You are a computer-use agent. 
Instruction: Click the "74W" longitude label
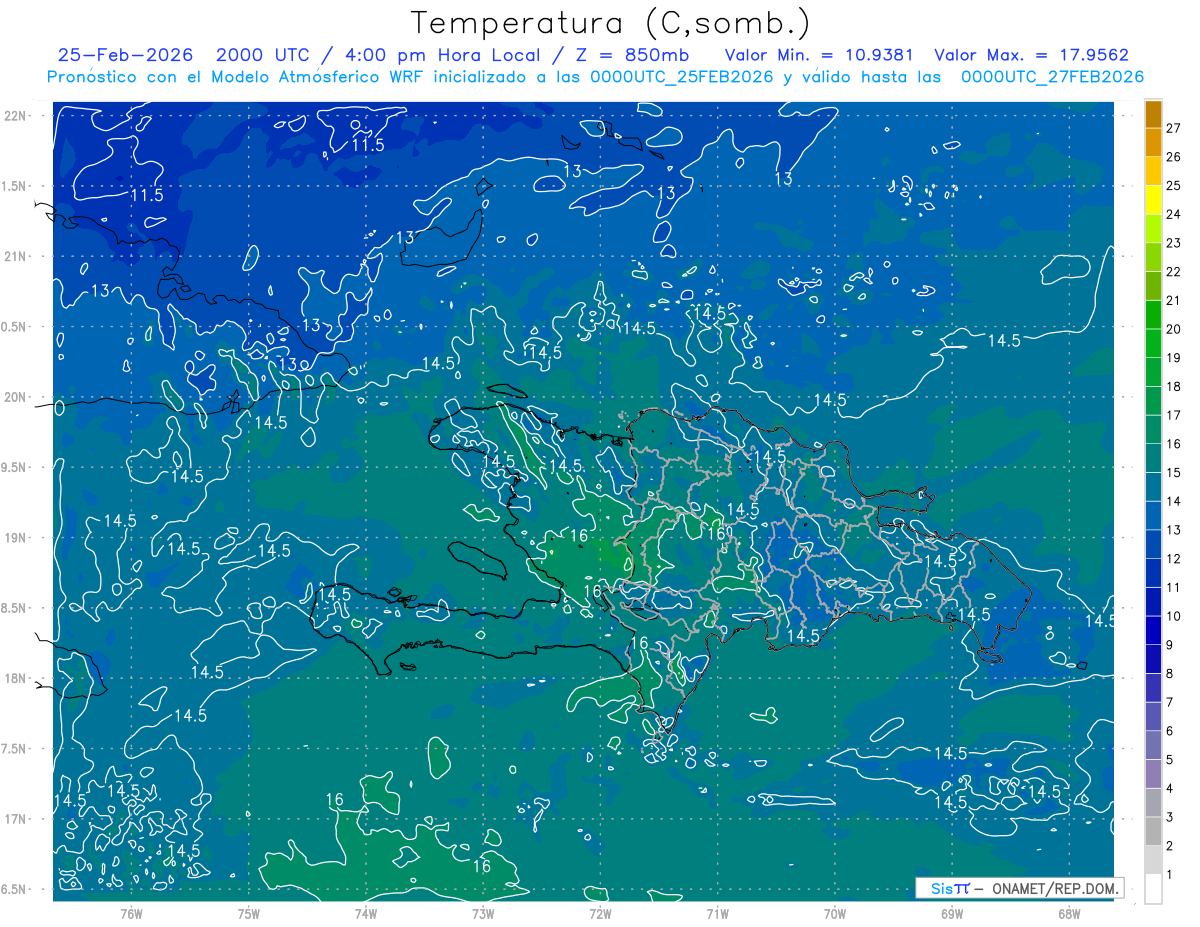(366, 914)
